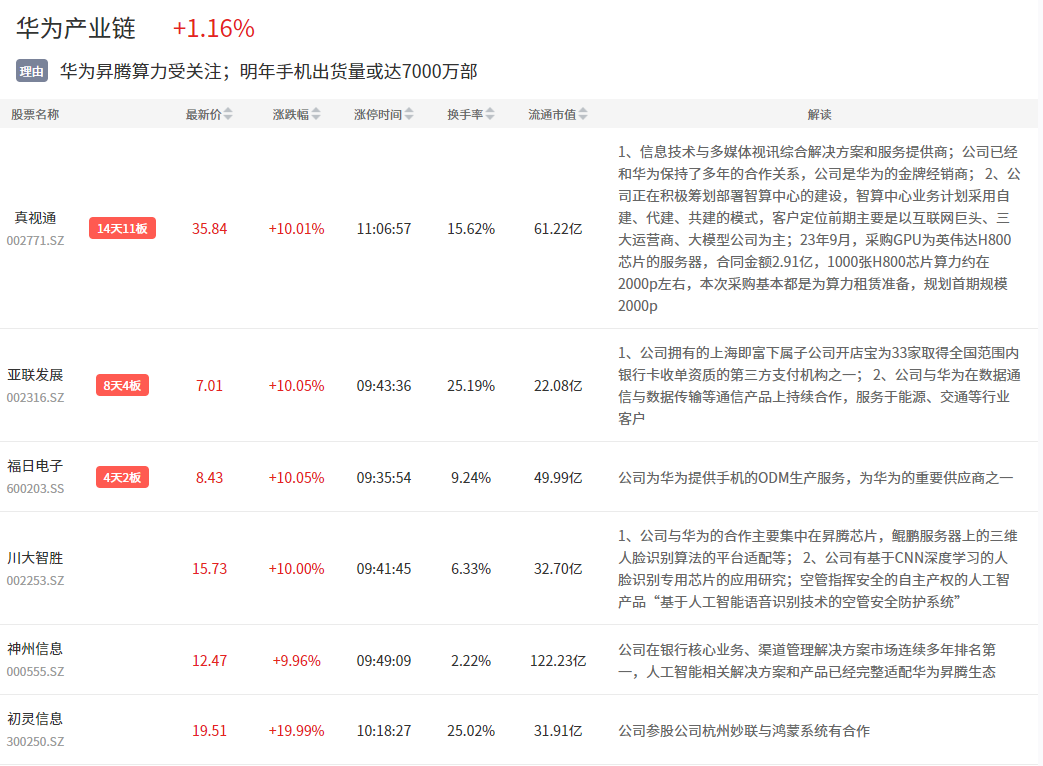Open stock 福日电子
This screenshot has width=1043, height=766.
(x=35, y=465)
